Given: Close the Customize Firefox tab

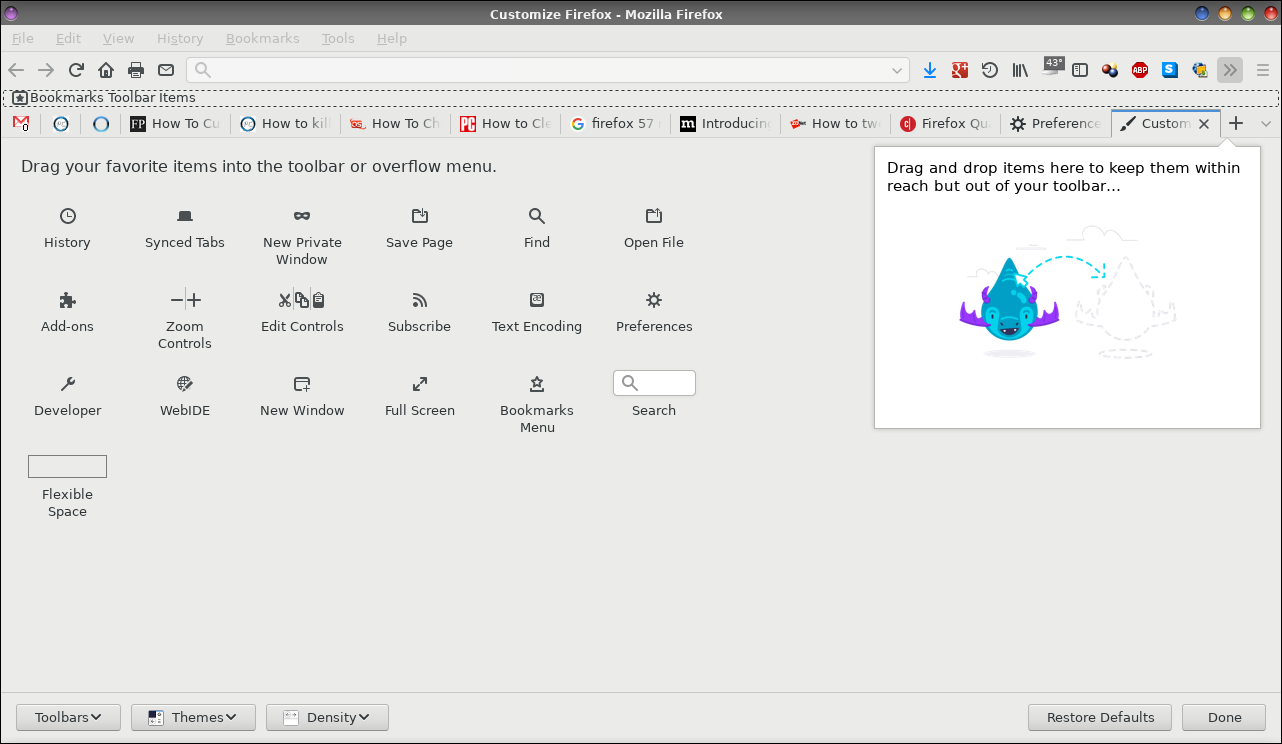Looking at the screenshot, I should (x=1204, y=124).
